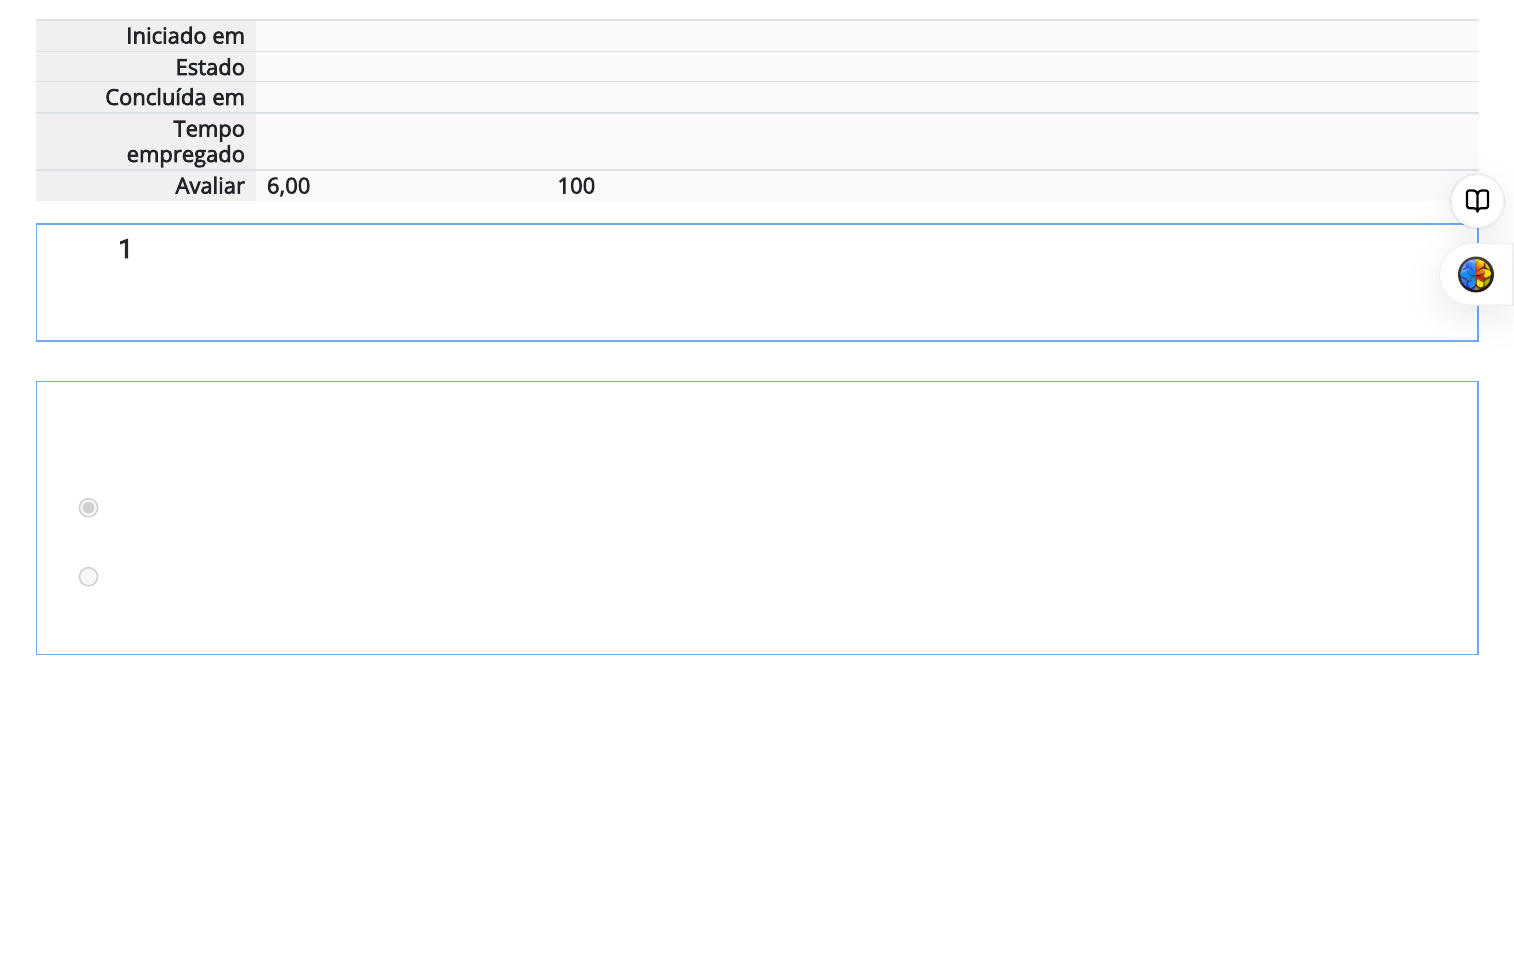The image size is (1514, 964).
Task: Select the first radio option
Action: pos(88,508)
